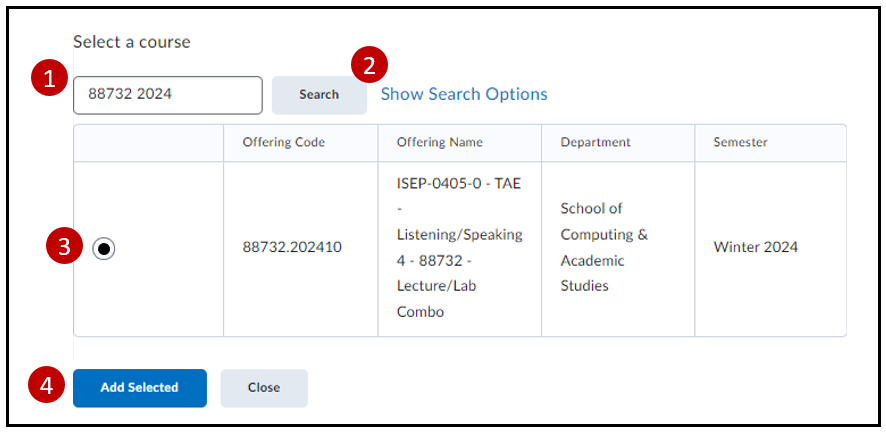This screenshot has height=434, width=886.
Task: Select the radio button for course 88732.202410
Action: tap(104, 249)
